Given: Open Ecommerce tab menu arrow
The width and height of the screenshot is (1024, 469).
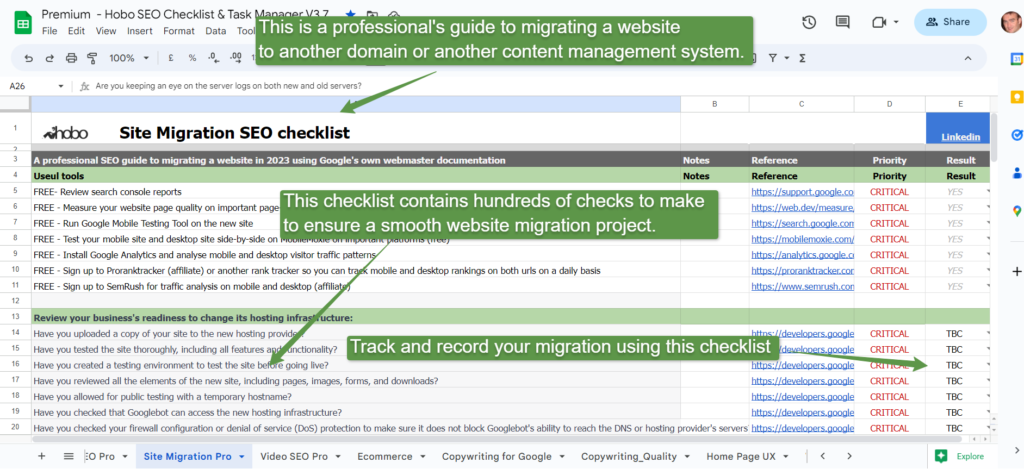Looking at the screenshot, I should [x=423, y=457].
